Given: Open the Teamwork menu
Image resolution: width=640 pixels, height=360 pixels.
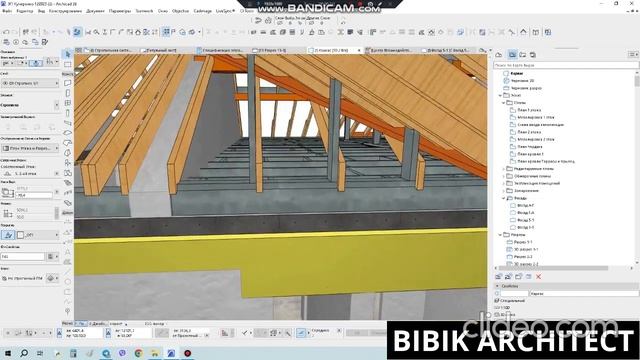Looking at the screenshot, I should 144,11.
